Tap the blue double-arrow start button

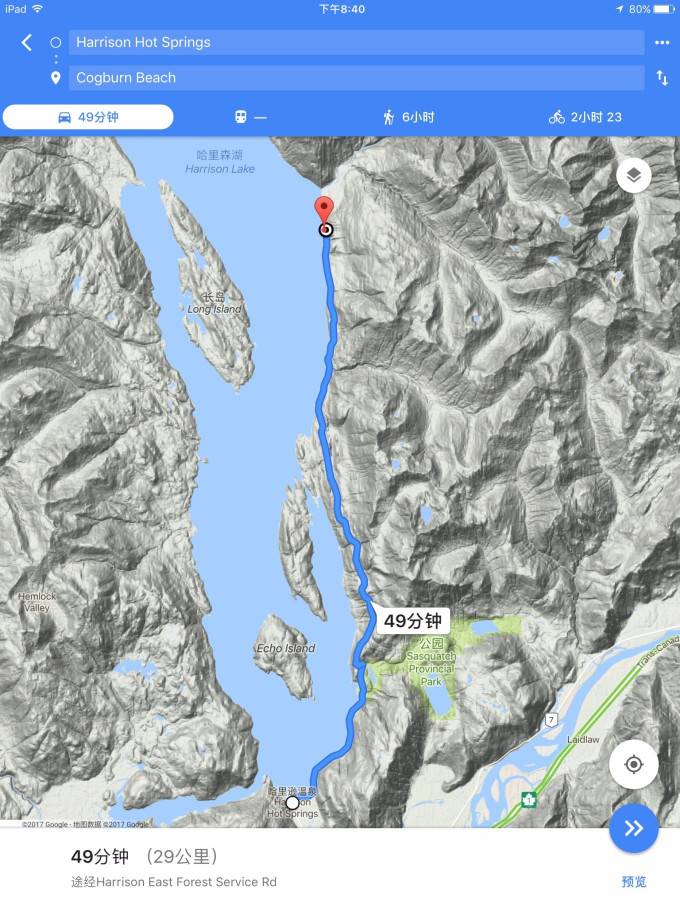click(x=634, y=828)
